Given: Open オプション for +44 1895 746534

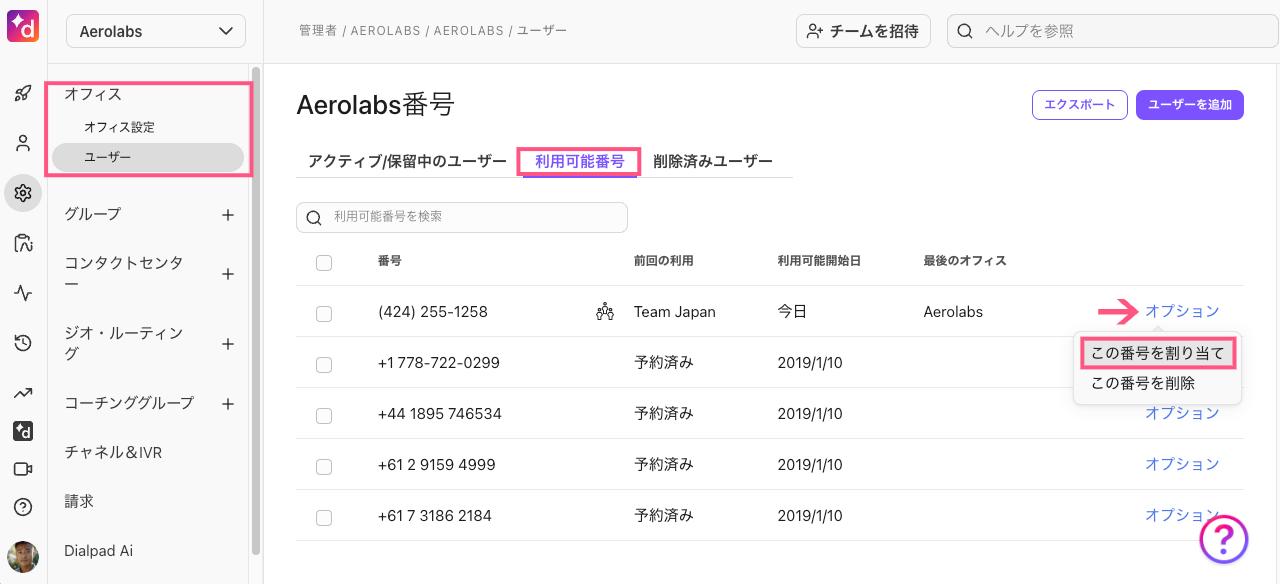Looking at the screenshot, I should tap(1182, 413).
